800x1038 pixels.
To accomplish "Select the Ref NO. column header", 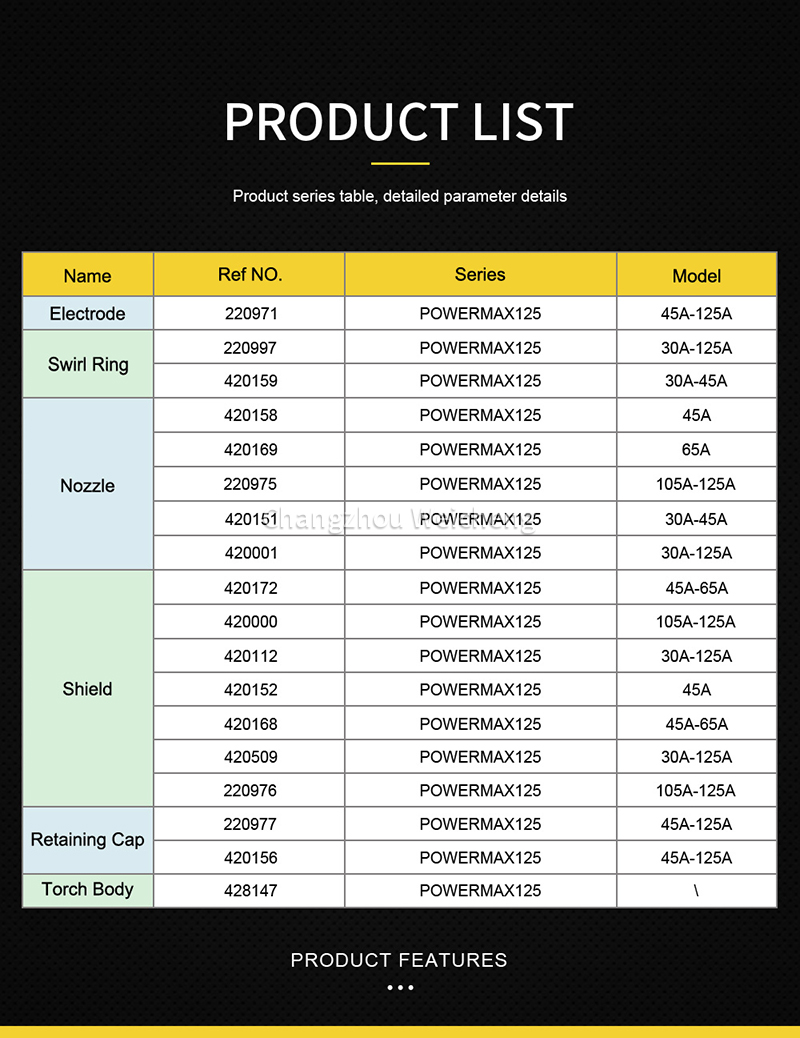I will [x=250, y=275].
